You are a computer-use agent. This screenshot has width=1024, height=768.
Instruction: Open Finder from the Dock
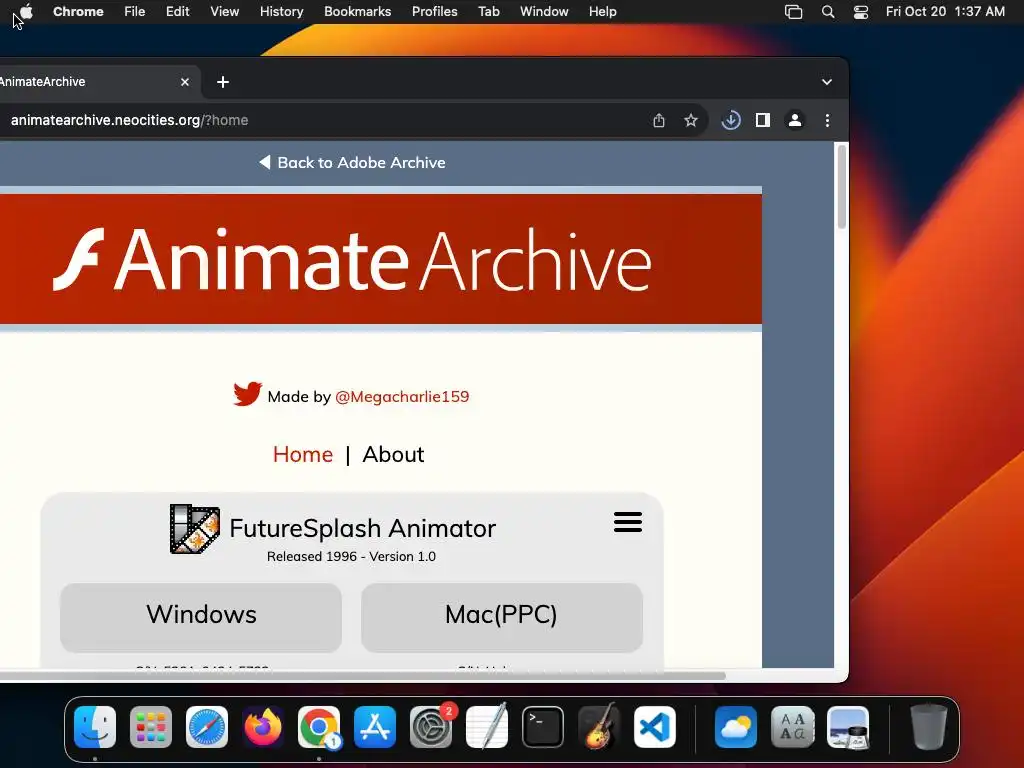[95, 727]
